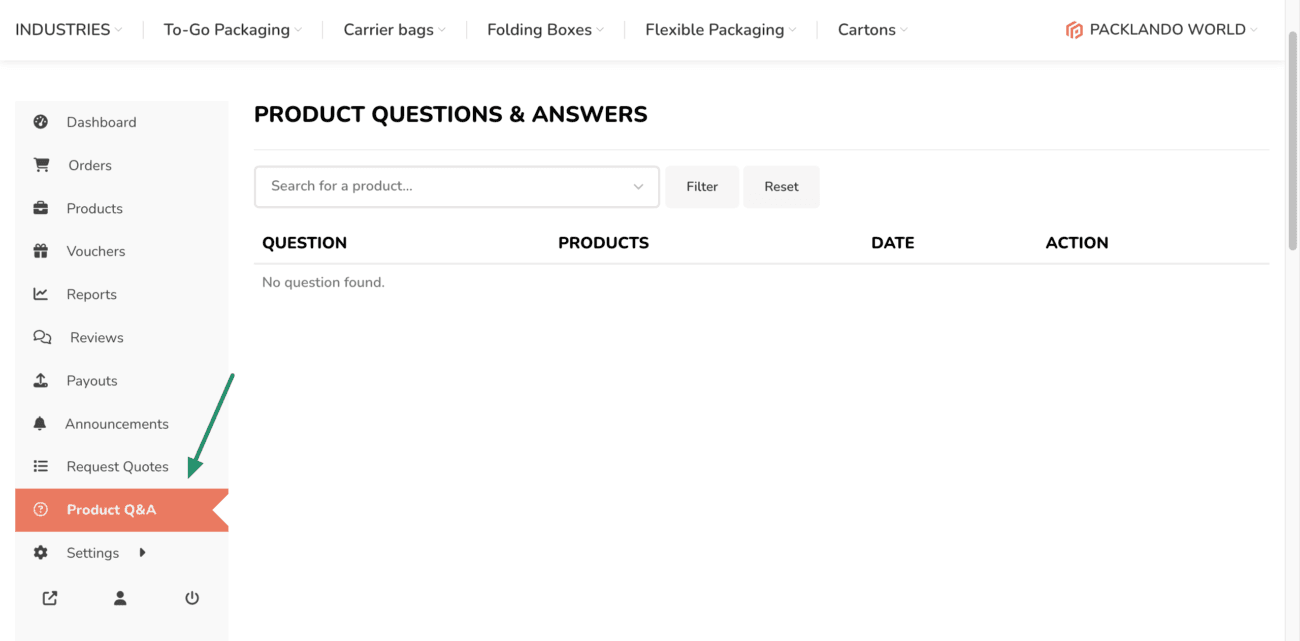Click the Announcements bell icon
Image resolution: width=1300 pixels, height=641 pixels.
40,423
